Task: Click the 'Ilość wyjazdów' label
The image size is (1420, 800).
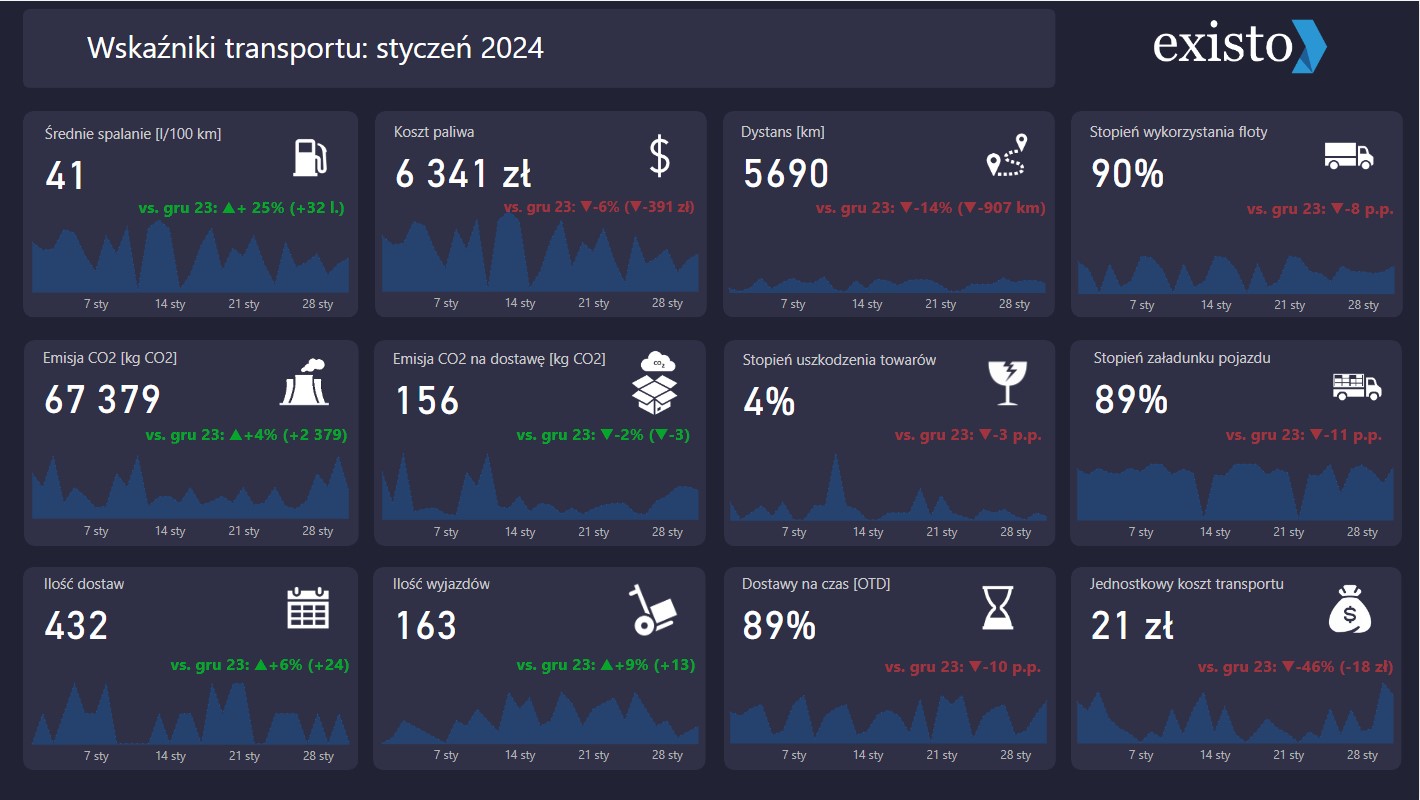Action: click(x=441, y=584)
